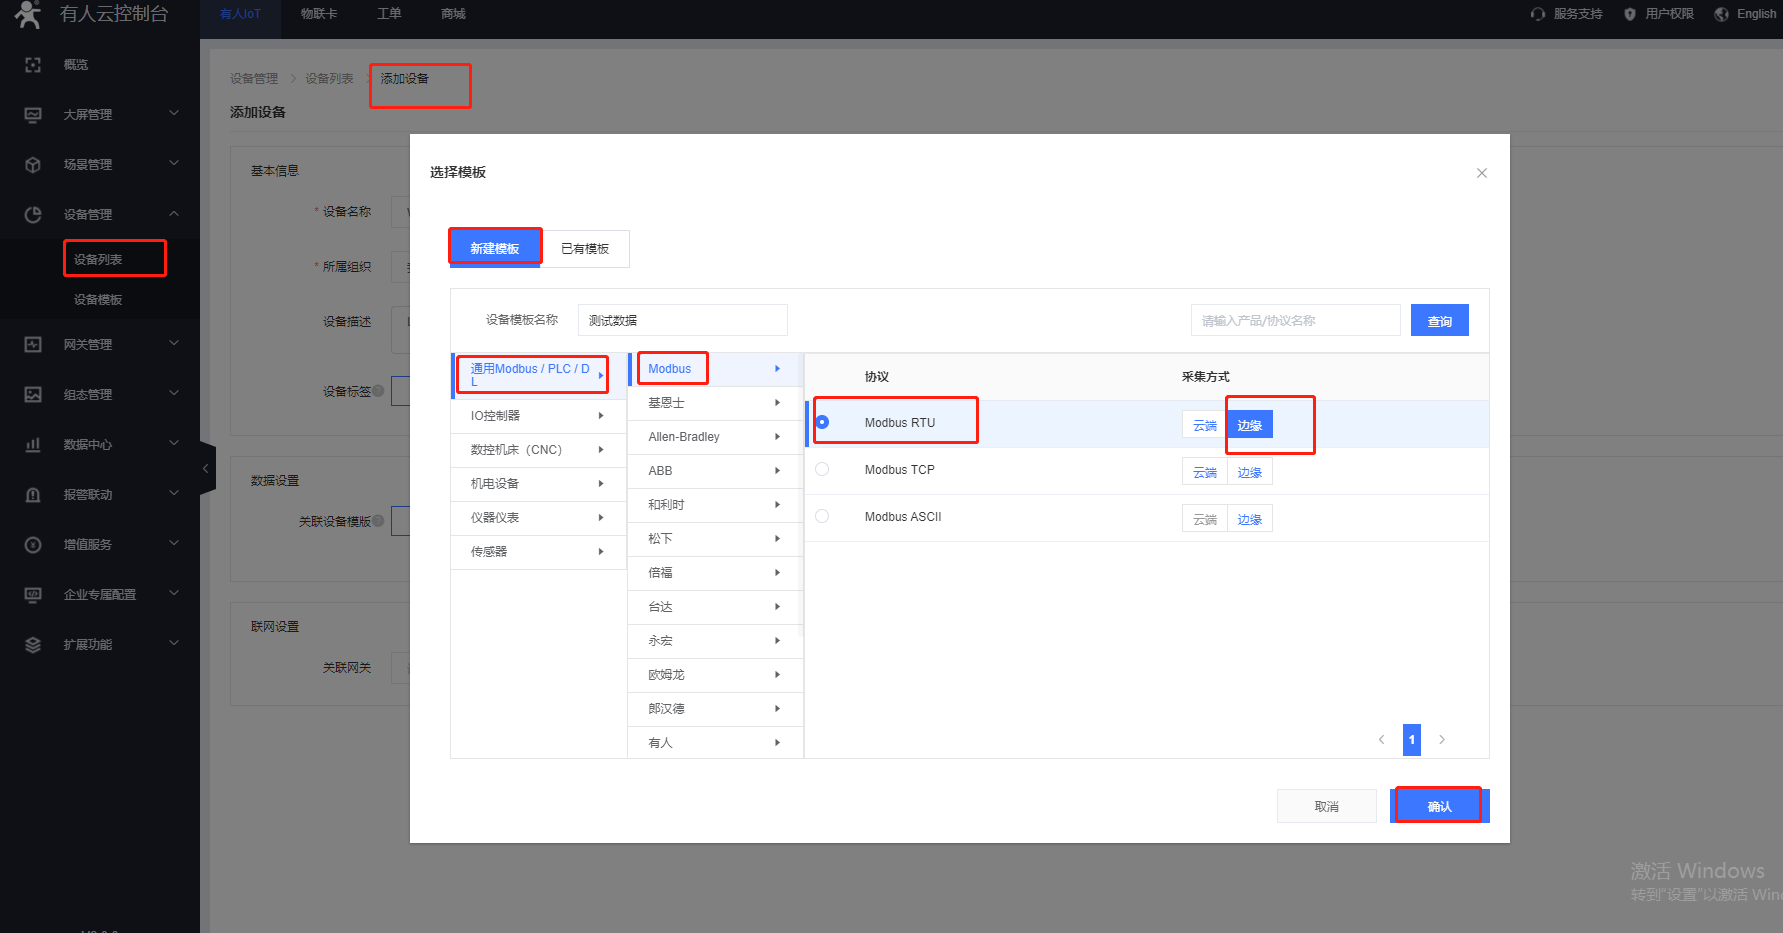Click the 扩展功能 layers icon
This screenshot has width=1783, height=933.
(x=33, y=645)
